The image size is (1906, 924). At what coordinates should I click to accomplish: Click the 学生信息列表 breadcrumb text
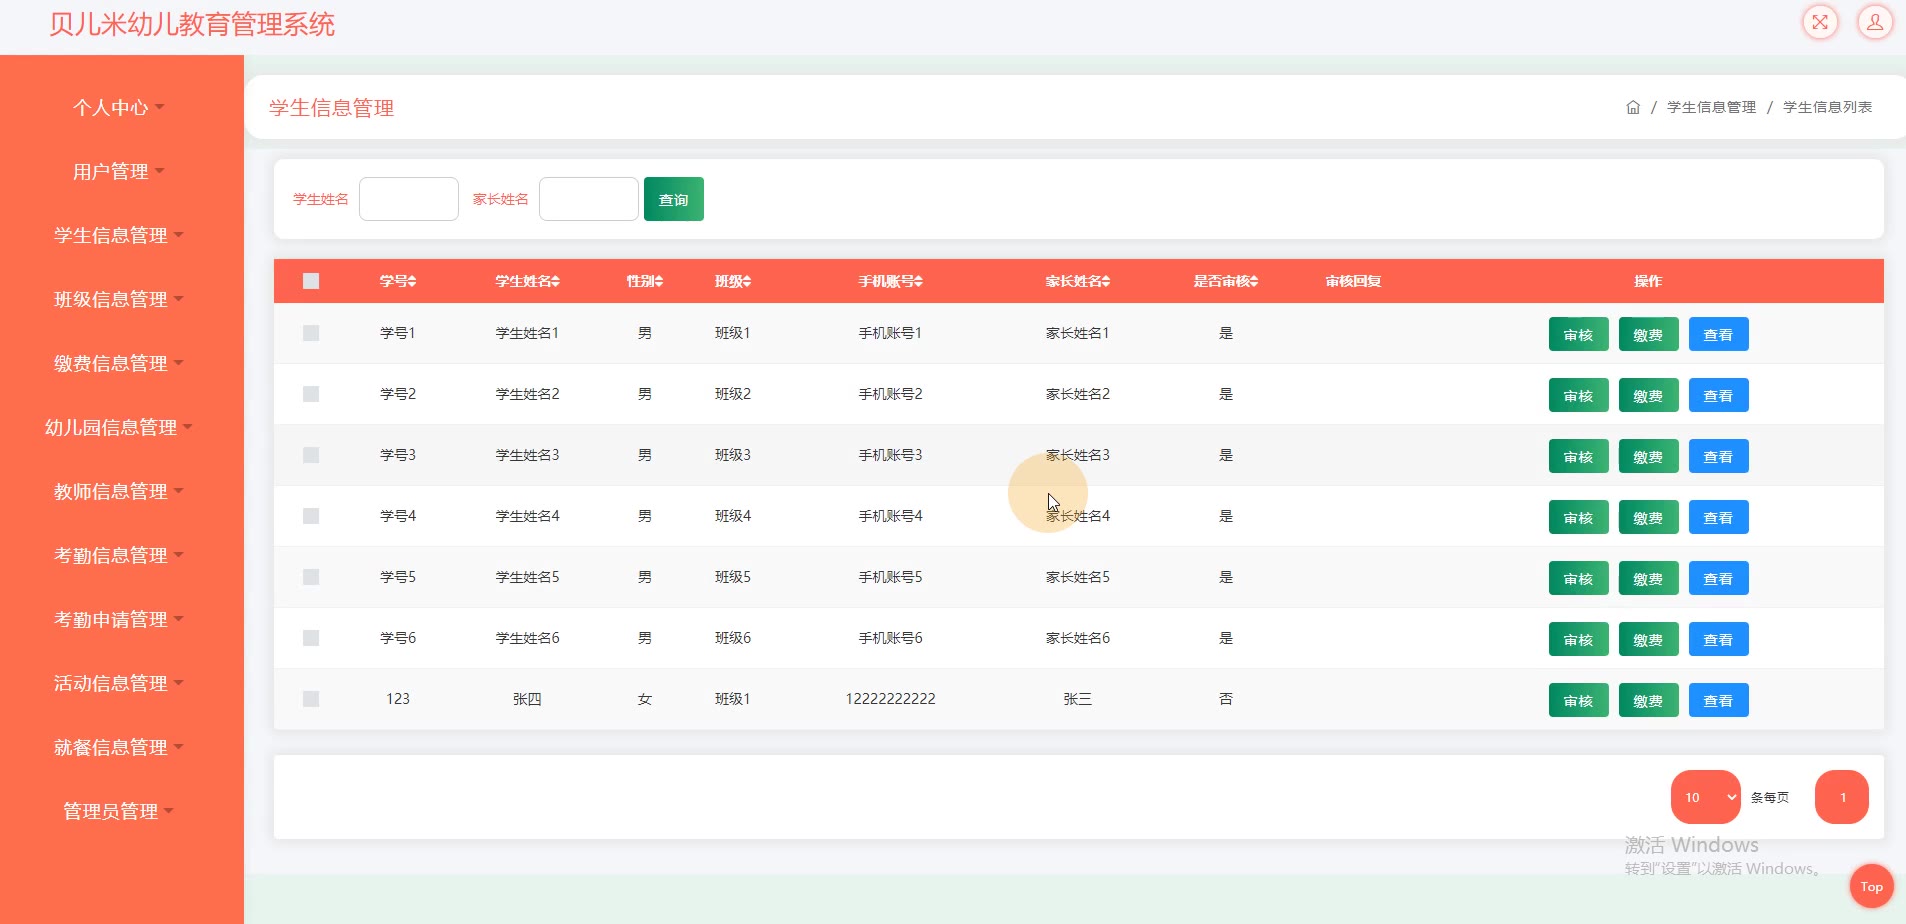point(1827,107)
